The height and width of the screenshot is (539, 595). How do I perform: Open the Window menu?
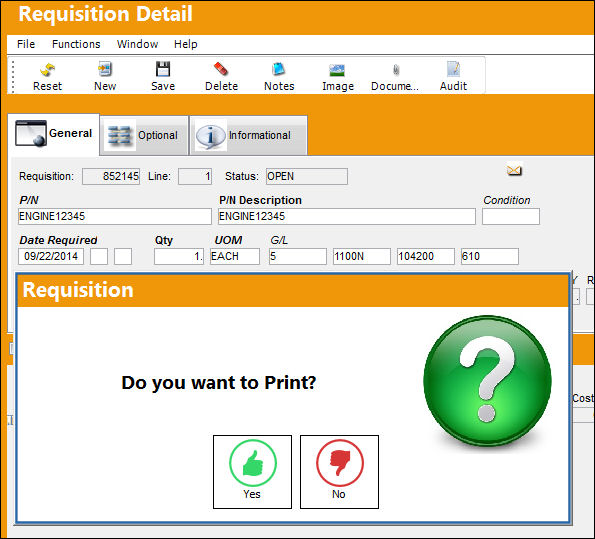click(137, 44)
